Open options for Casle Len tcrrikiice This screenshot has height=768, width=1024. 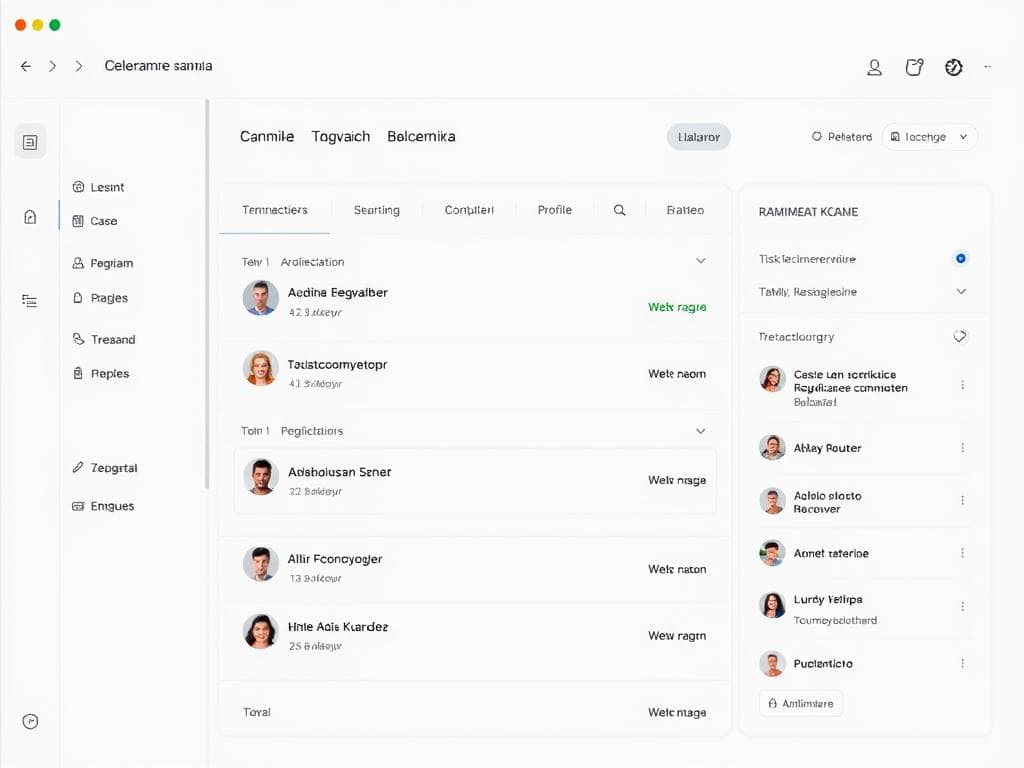coord(963,385)
